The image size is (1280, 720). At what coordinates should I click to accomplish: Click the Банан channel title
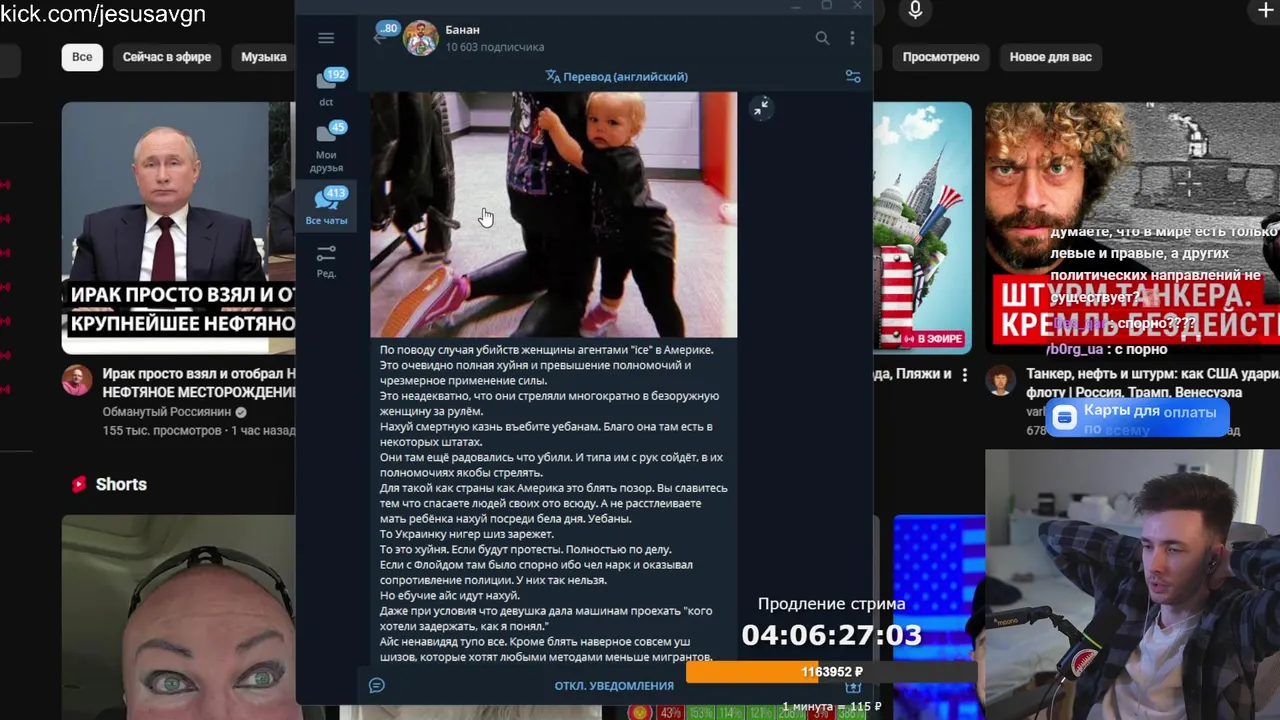pyautogui.click(x=463, y=30)
